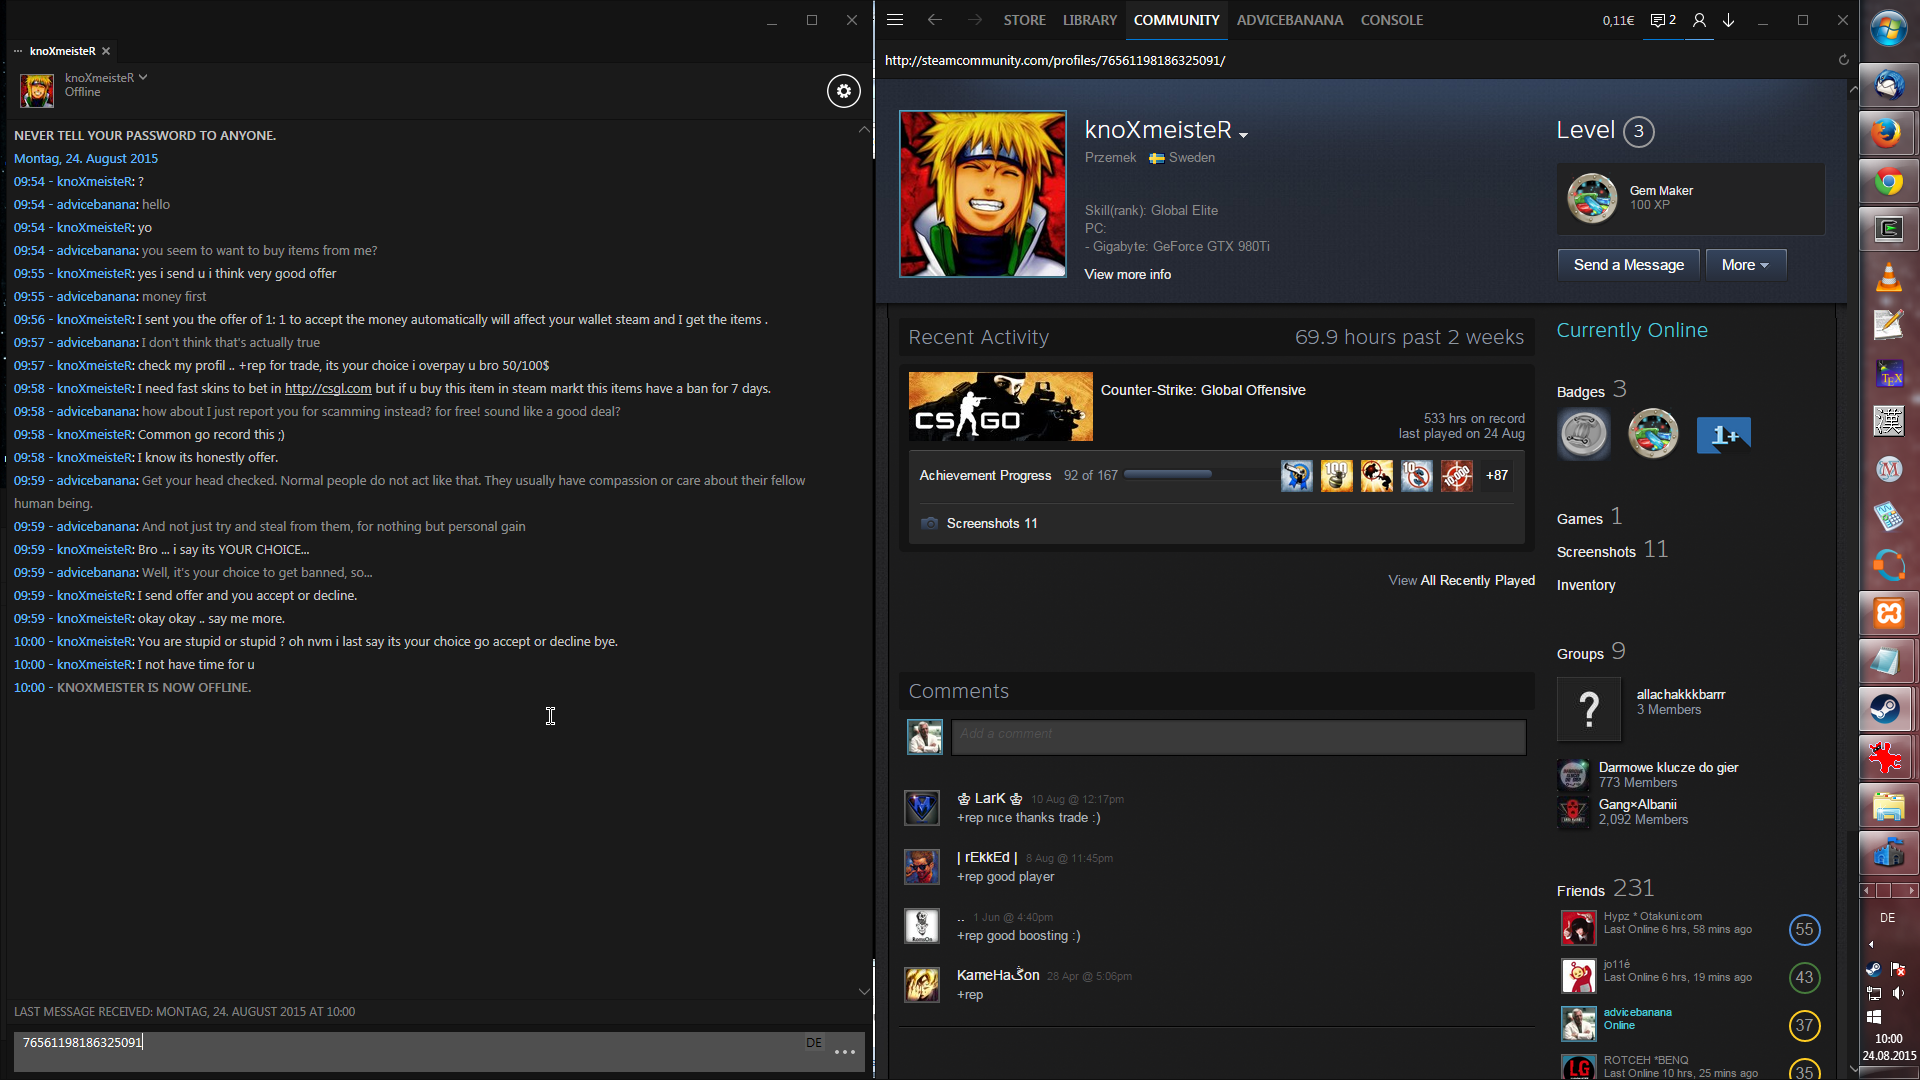Viewport: 1920px width, 1080px height.
Task: Click the Steam icon in the taskbar
Action: pyautogui.click(x=1887, y=709)
